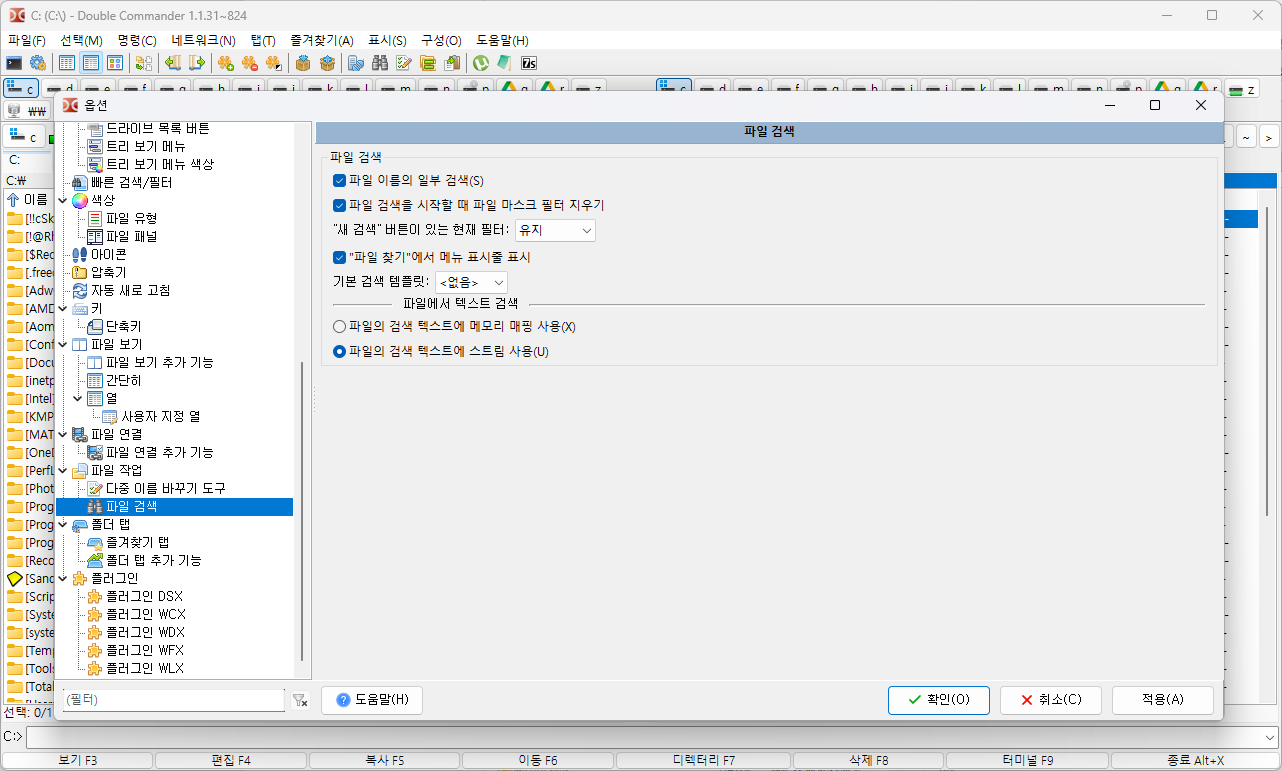Click the 터미널 F9 function button
The image size is (1282, 771).
(x=1030, y=760)
